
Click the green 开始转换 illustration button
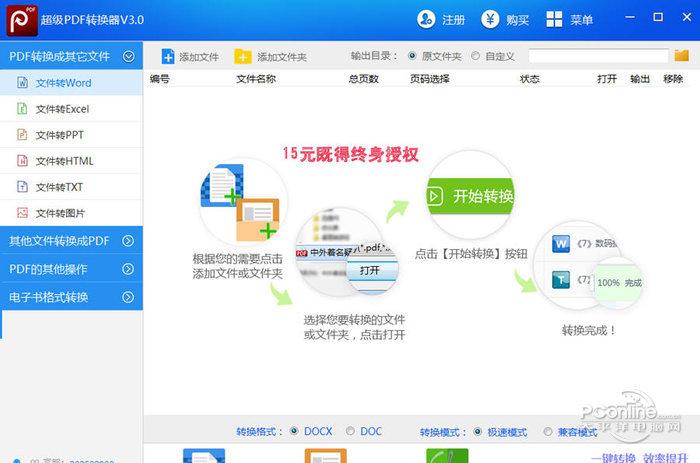tap(470, 196)
